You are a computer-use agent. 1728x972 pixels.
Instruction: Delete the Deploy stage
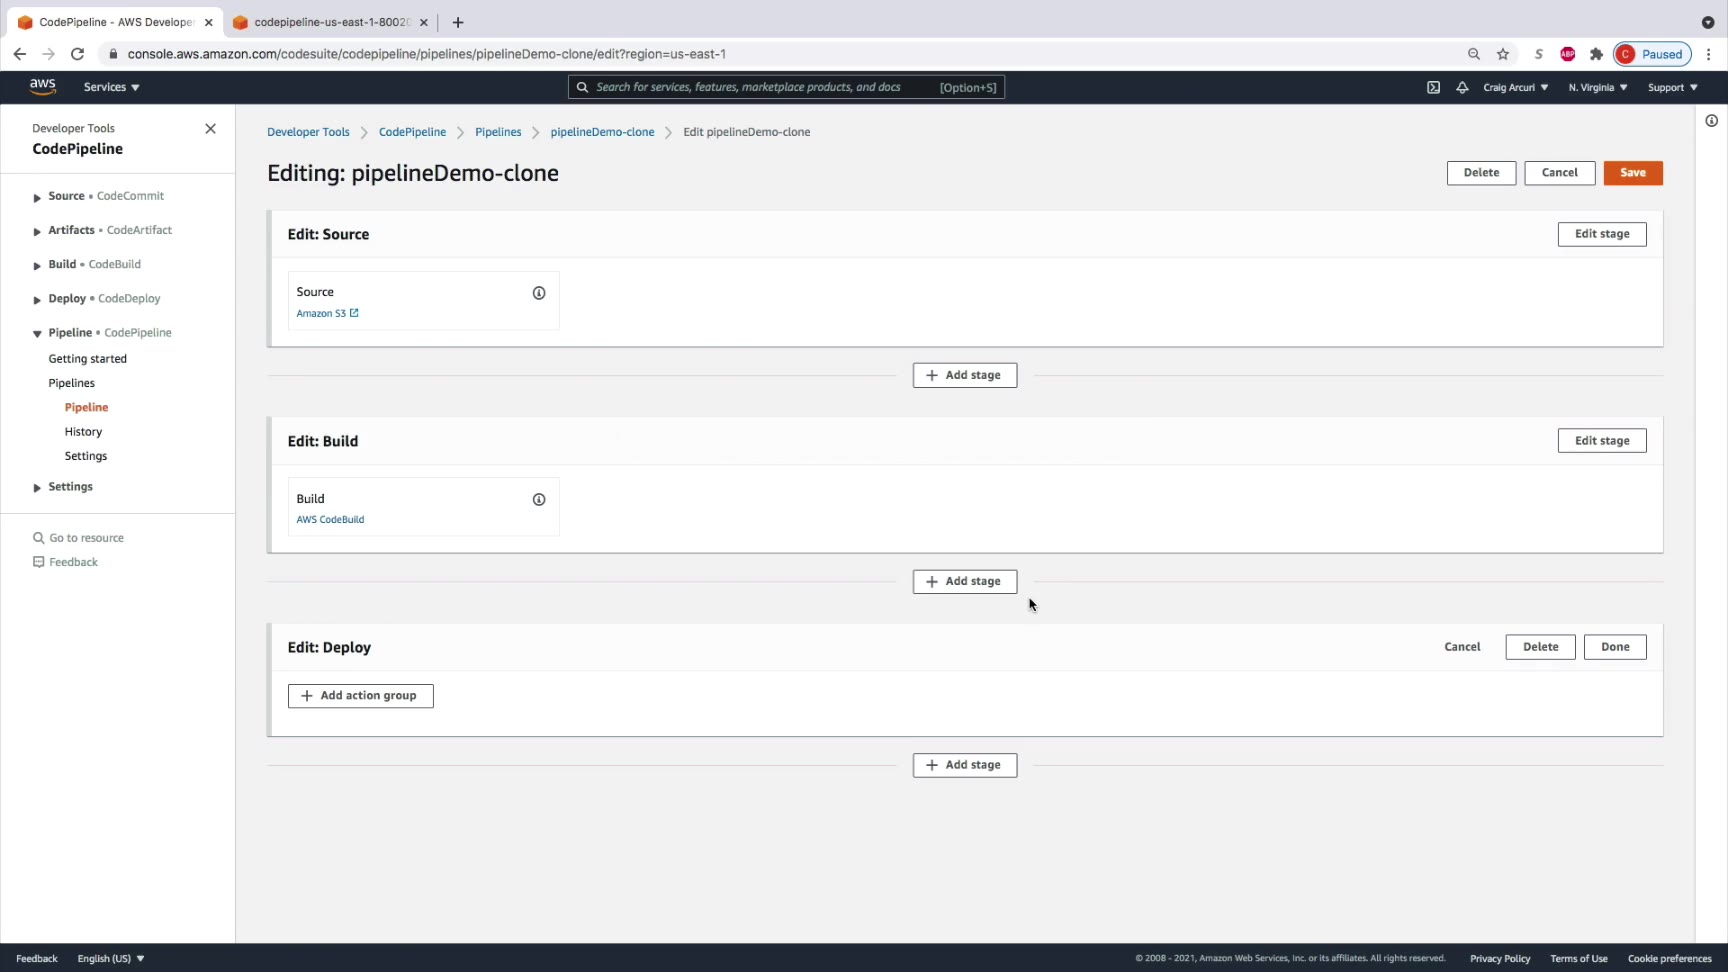coord(1540,647)
